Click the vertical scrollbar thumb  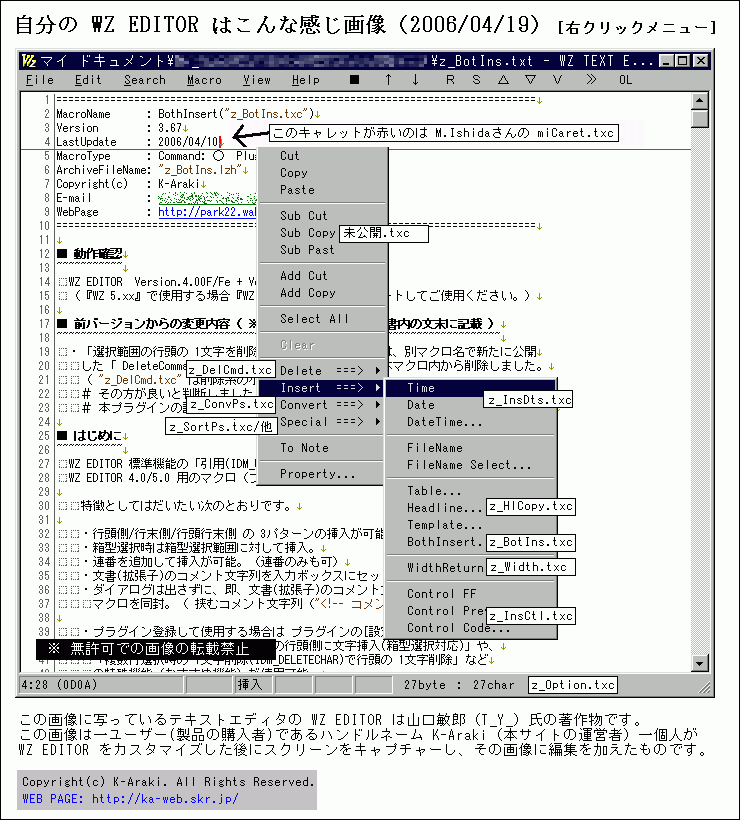point(700,119)
